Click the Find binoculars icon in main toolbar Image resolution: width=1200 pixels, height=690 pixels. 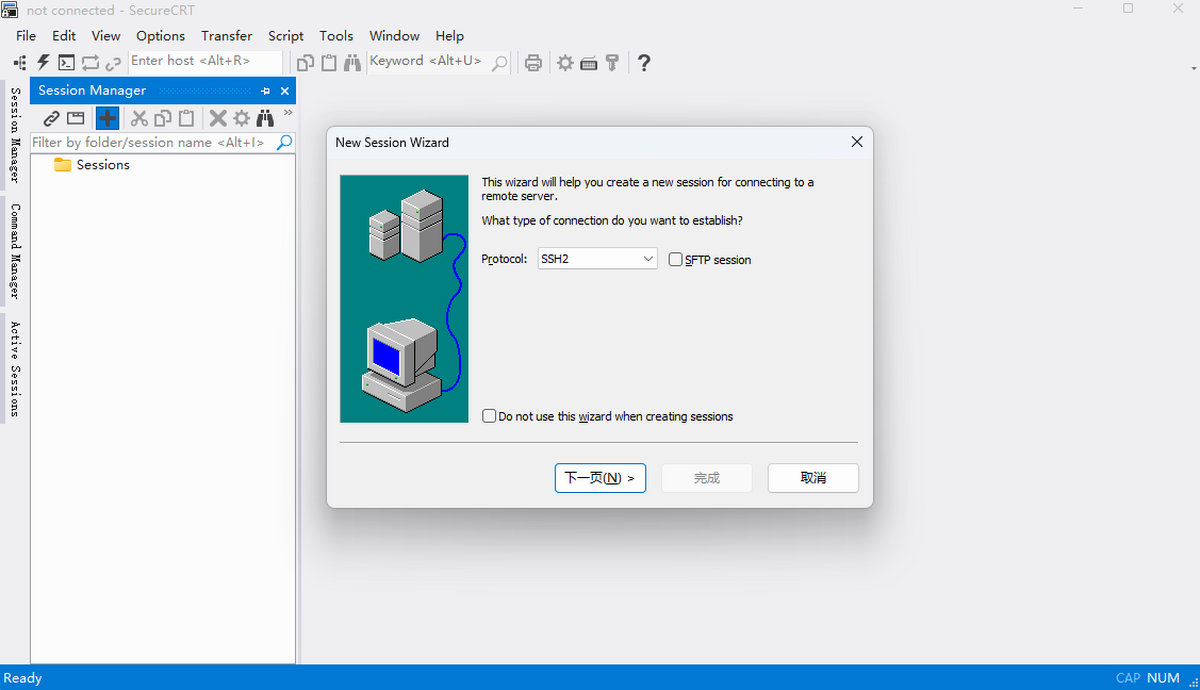pyautogui.click(x=352, y=62)
